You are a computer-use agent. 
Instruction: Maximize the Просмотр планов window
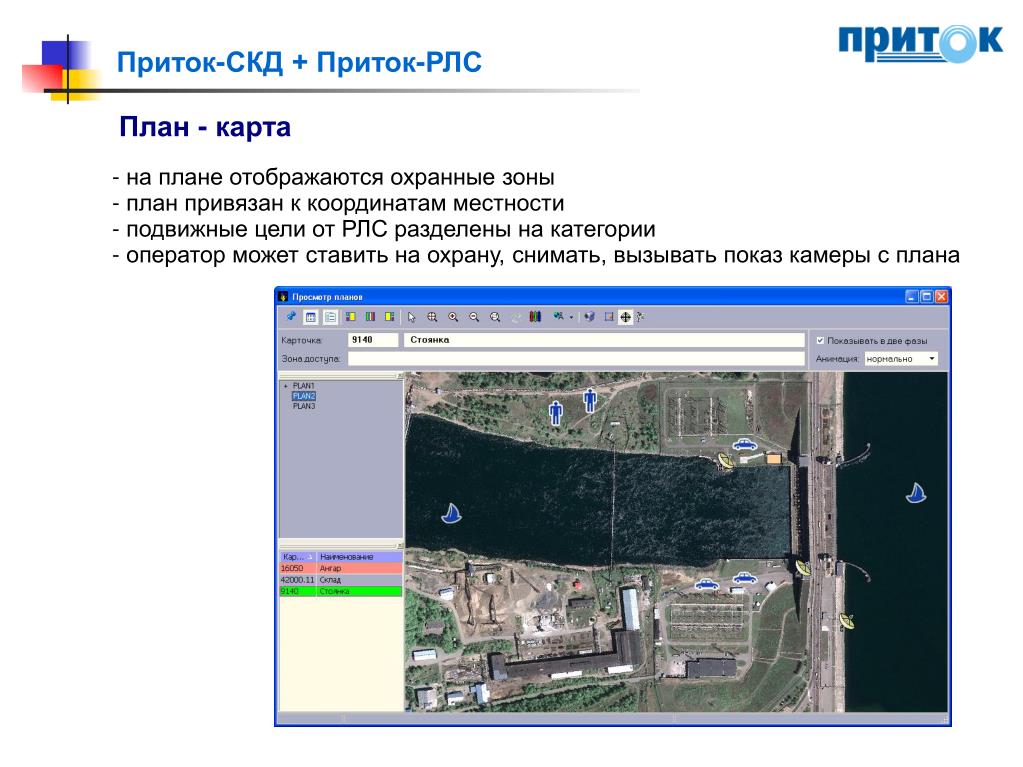[x=926, y=297]
